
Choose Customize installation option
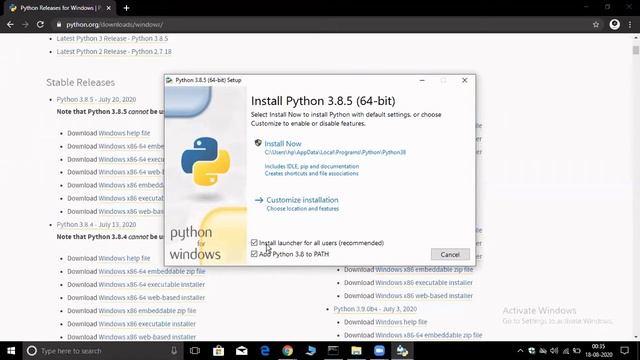[302, 200]
